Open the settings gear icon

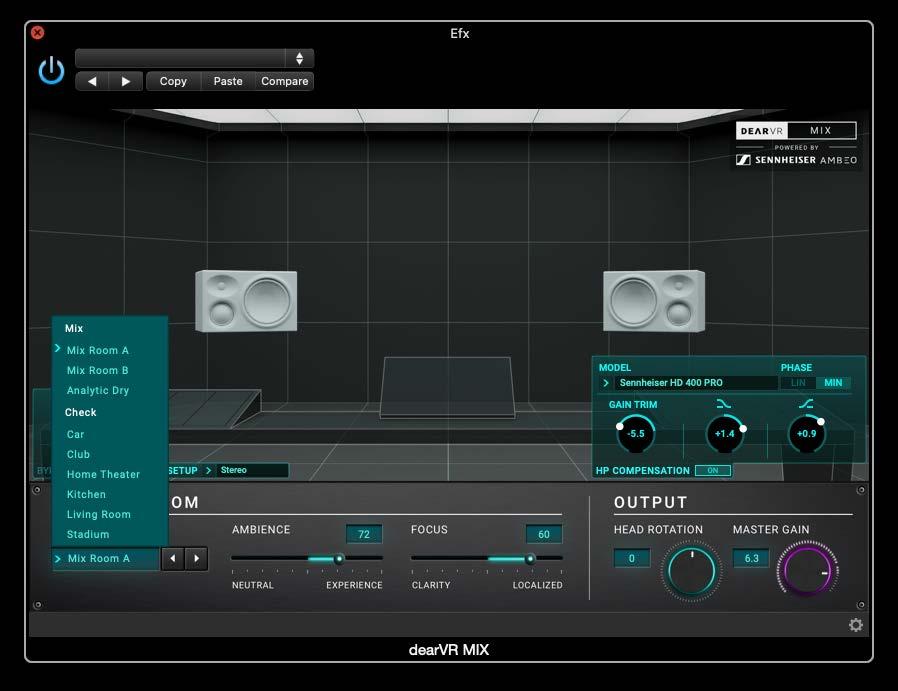click(x=856, y=625)
